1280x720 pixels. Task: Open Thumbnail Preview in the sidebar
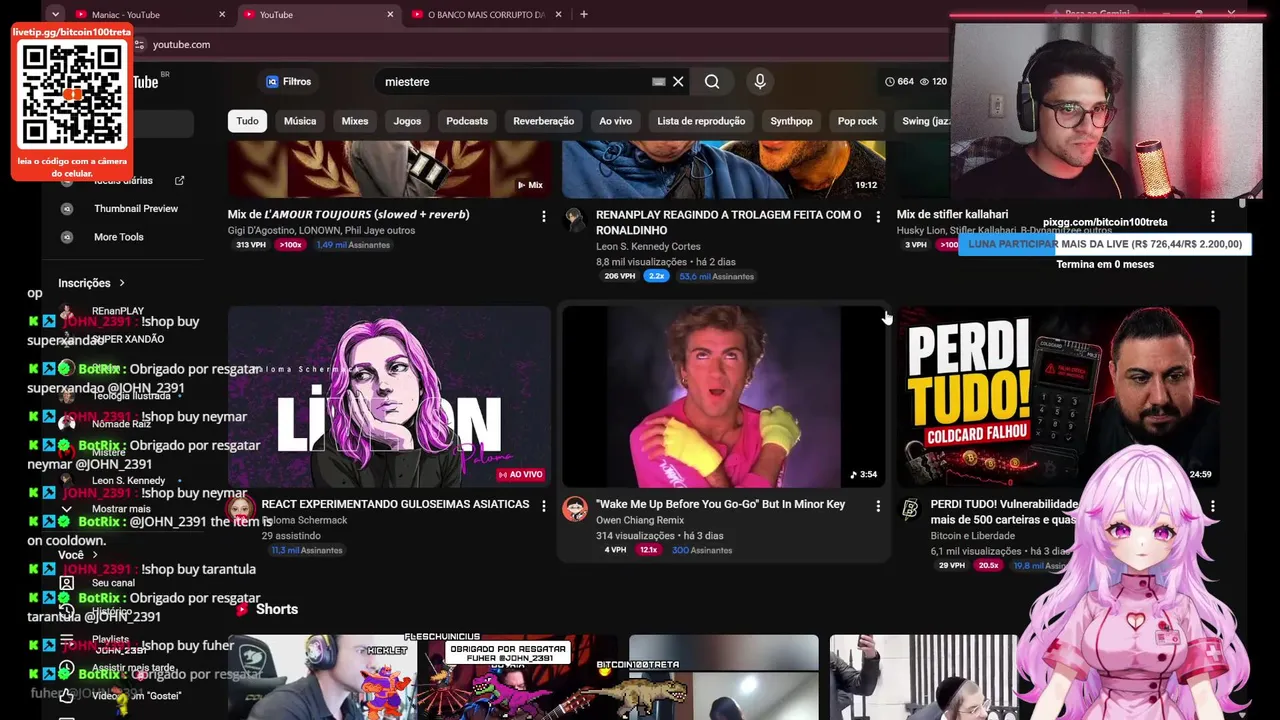point(136,209)
